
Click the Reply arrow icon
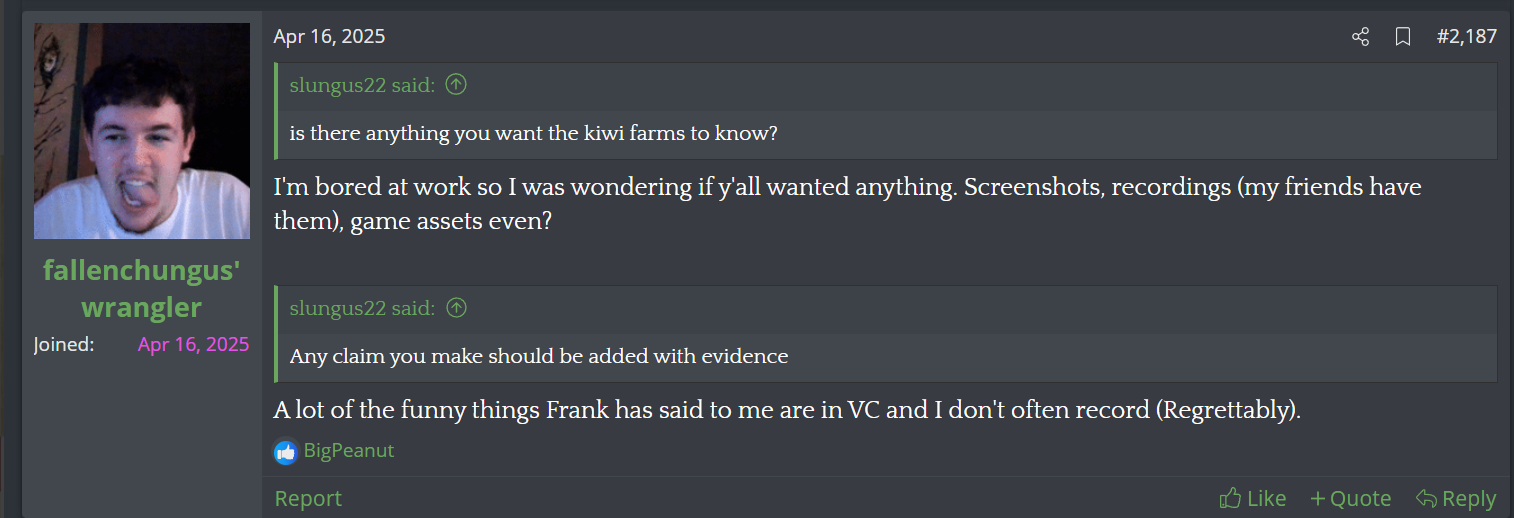pyautogui.click(x=1426, y=498)
